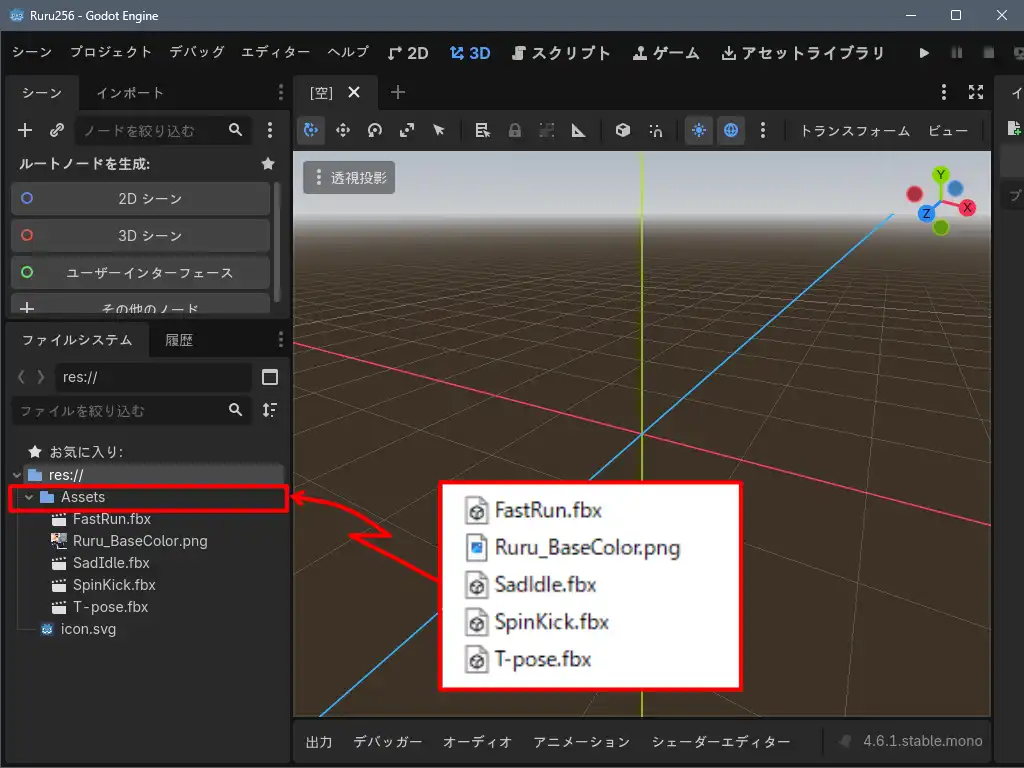Click the ユーザーインターフェース root node button
Screen dimensions: 1024x768
(x=140, y=272)
